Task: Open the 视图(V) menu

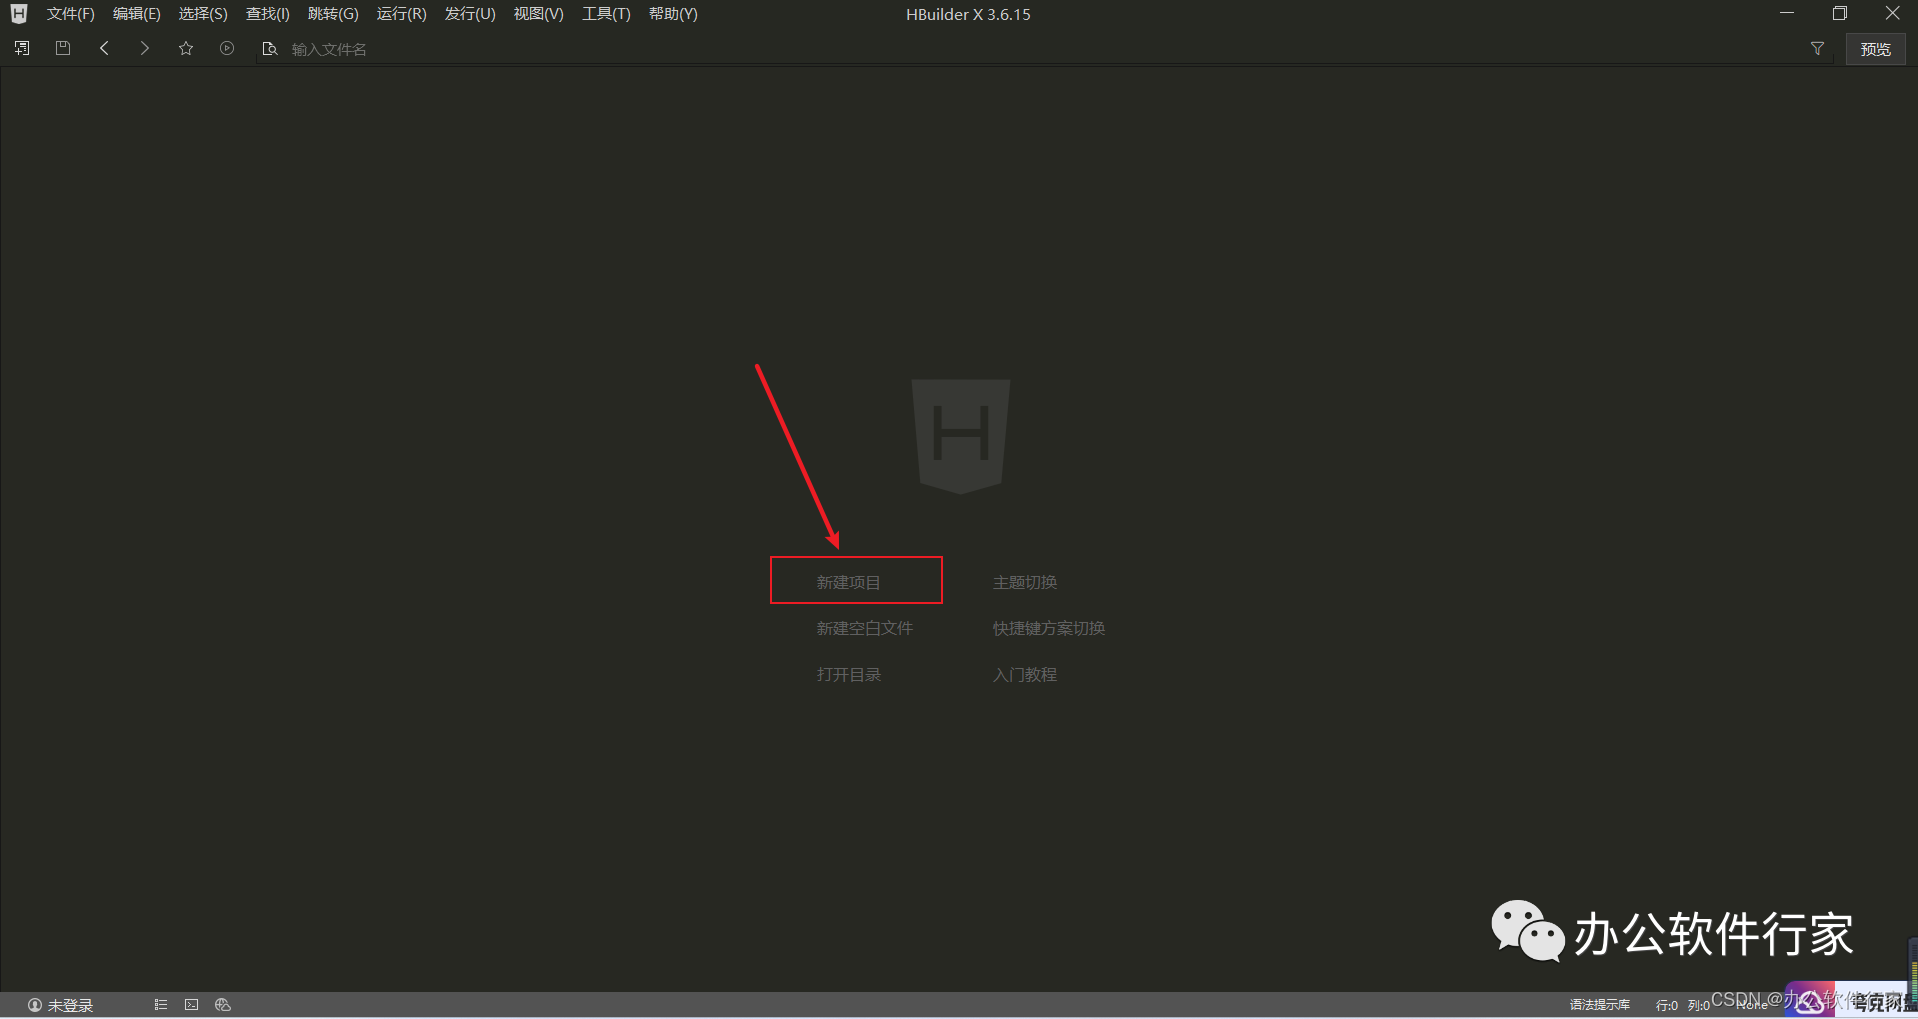Action: click(538, 14)
